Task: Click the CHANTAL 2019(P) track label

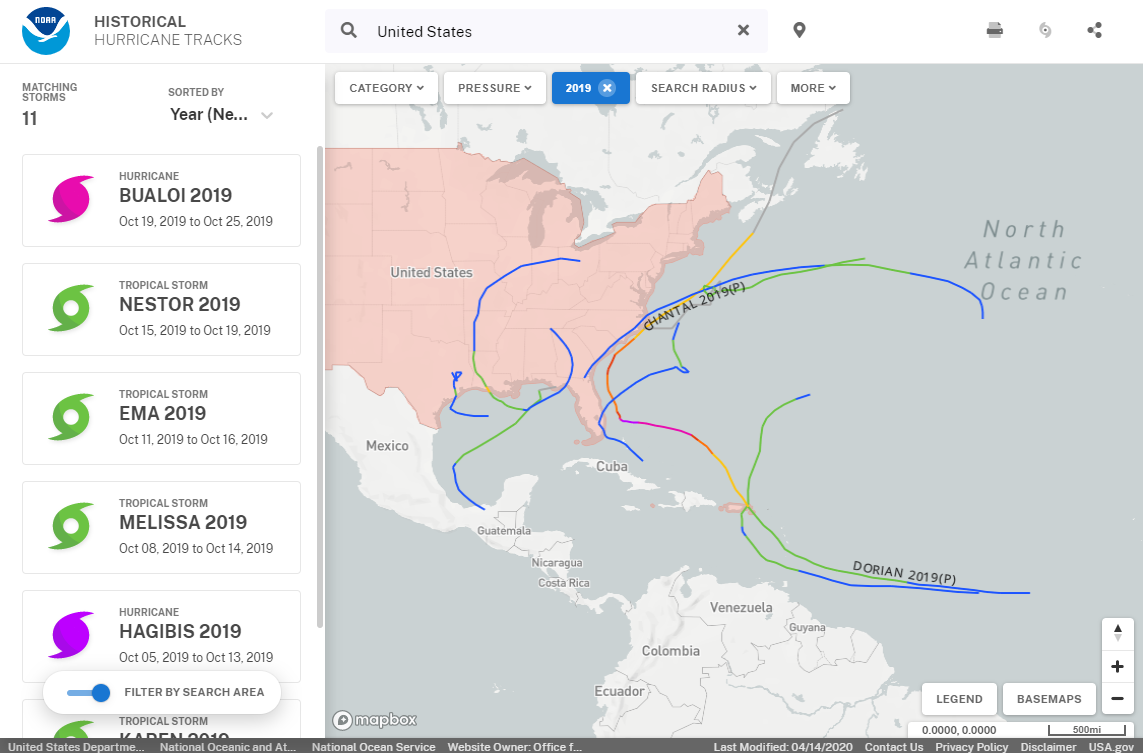Action: pos(695,306)
